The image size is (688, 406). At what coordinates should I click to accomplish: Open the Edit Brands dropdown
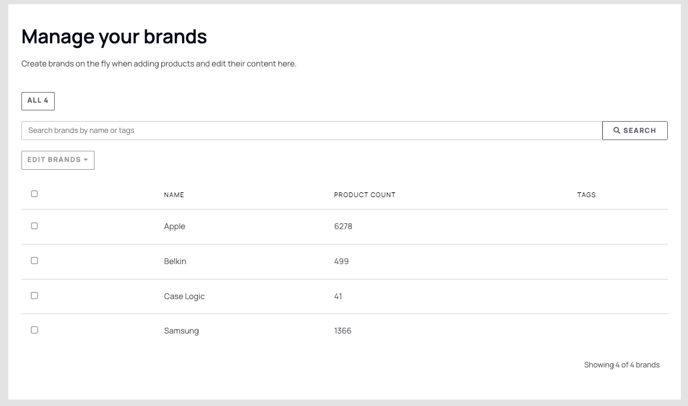[58, 160]
